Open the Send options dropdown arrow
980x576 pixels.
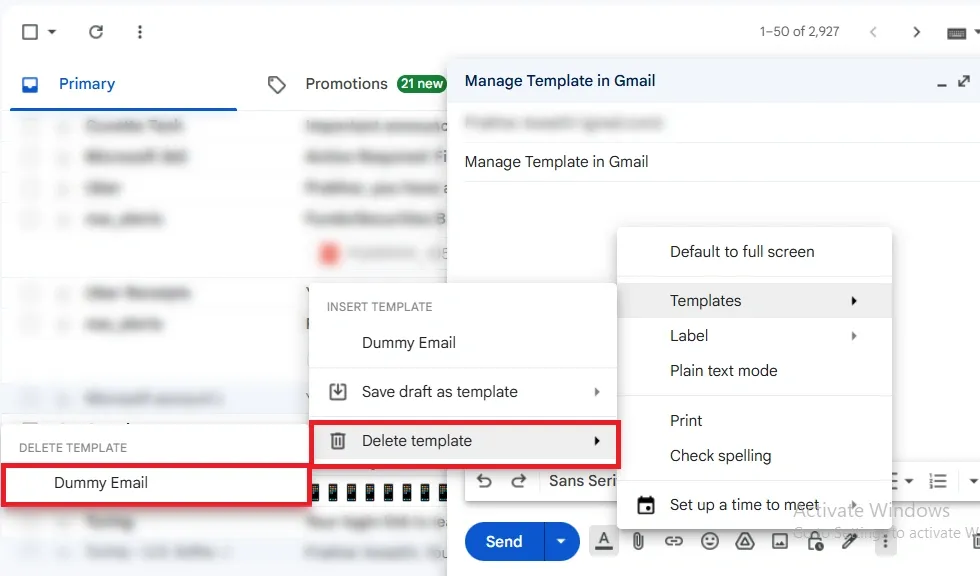[x=561, y=542]
